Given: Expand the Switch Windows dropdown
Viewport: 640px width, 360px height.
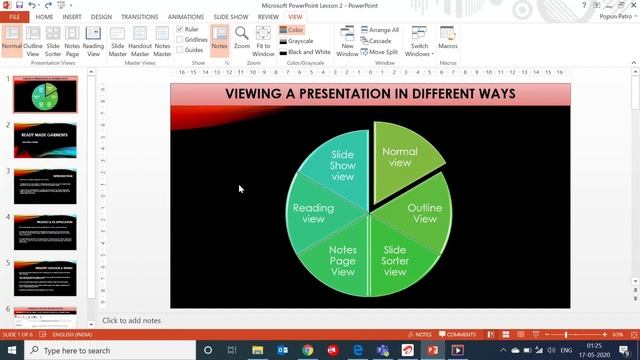Looking at the screenshot, I should [419, 41].
